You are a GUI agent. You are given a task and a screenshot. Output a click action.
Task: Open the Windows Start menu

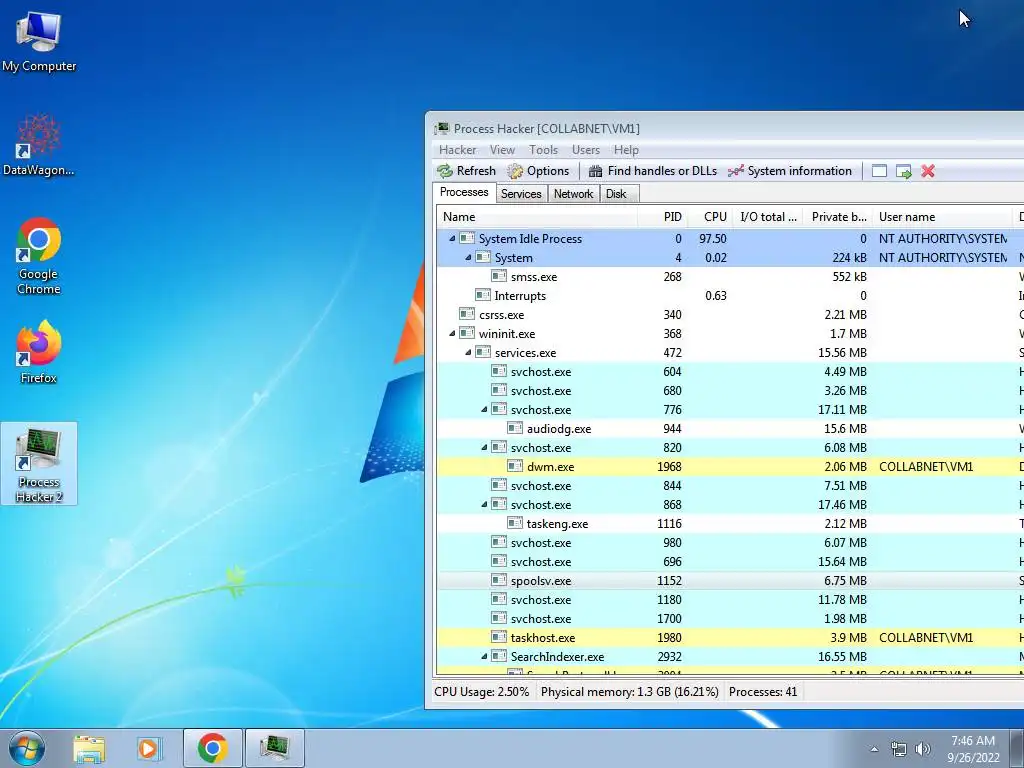[27, 748]
